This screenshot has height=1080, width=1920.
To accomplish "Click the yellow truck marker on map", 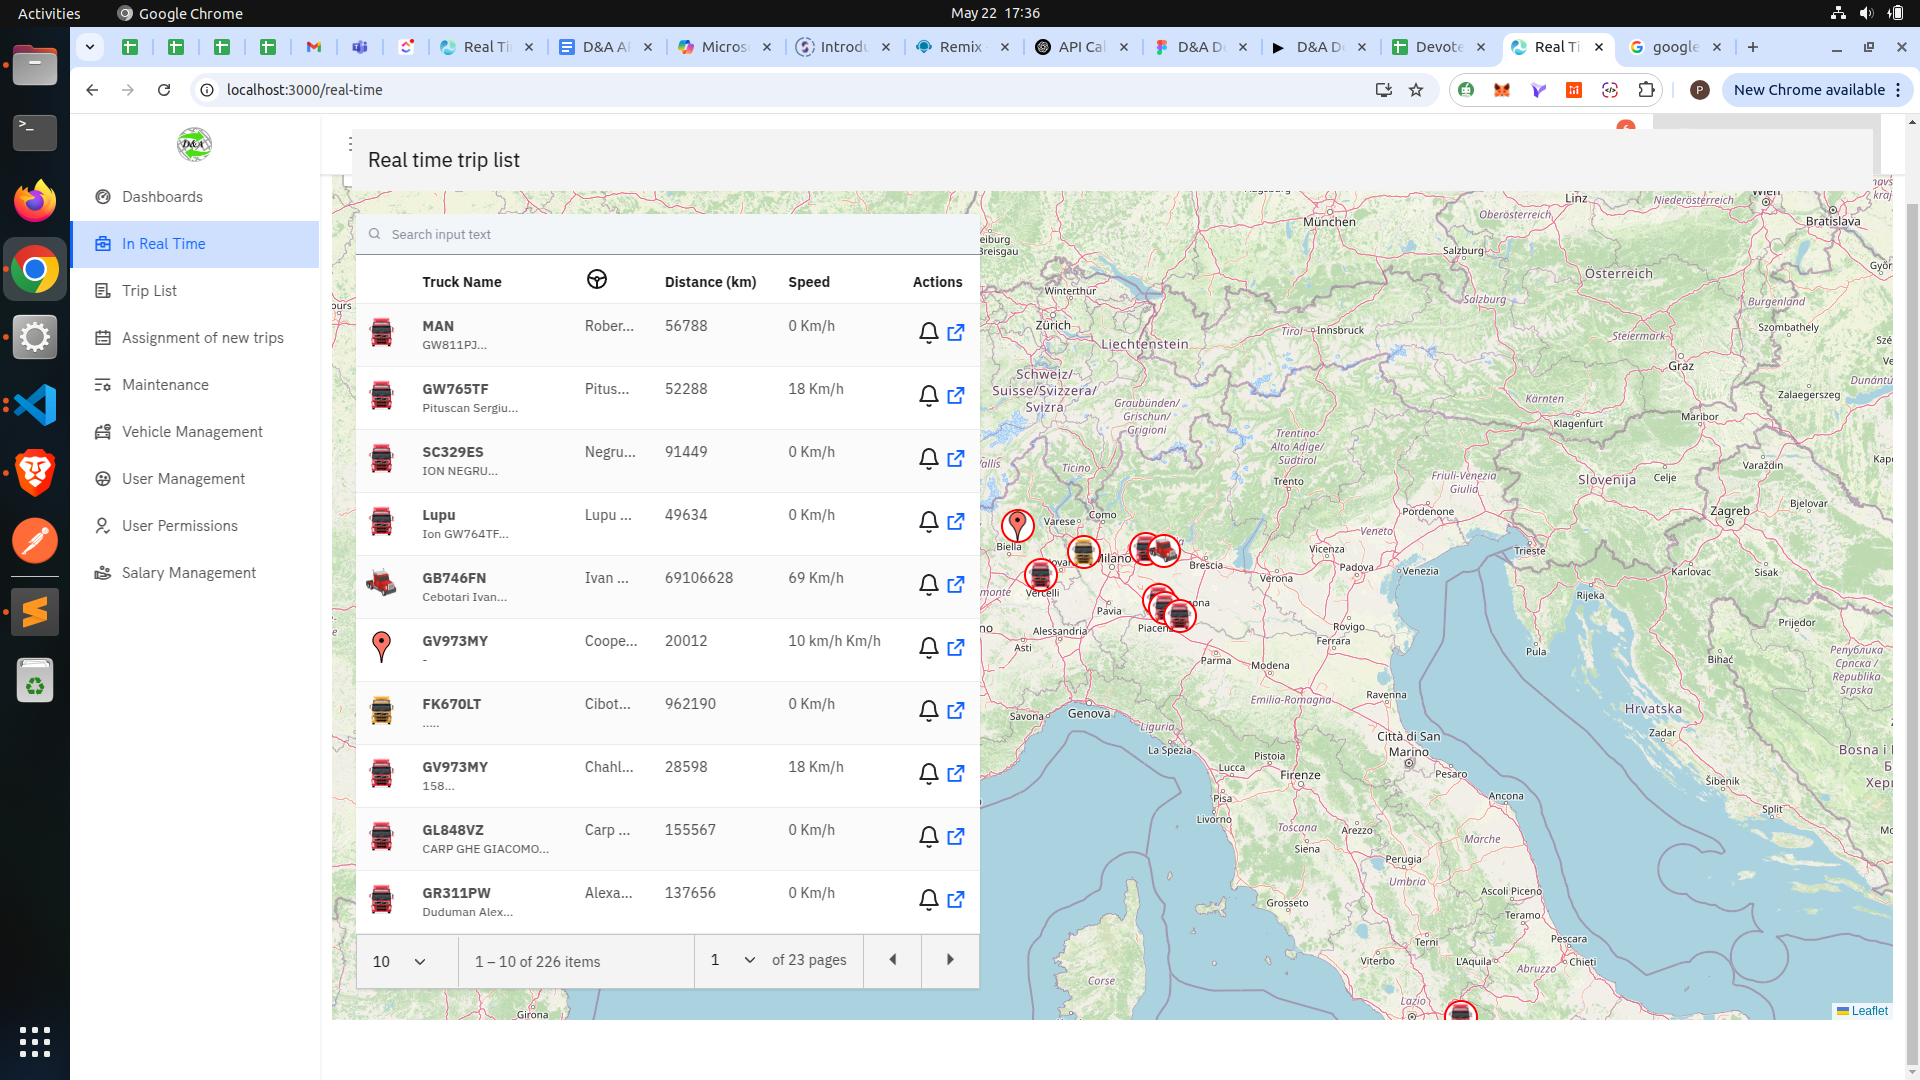I will [1083, 551].
